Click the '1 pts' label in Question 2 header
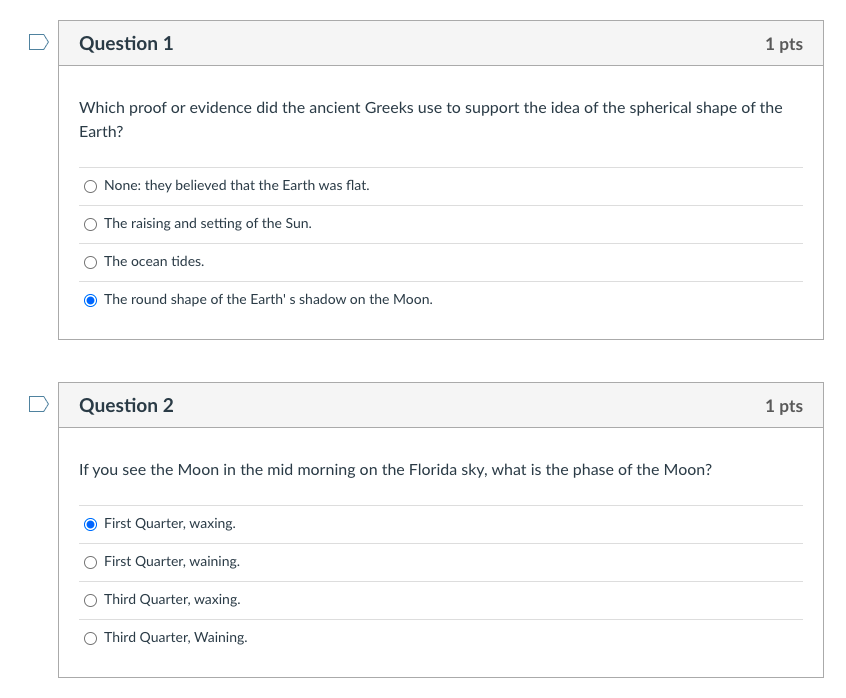This screenshot has height=698, width=846. [x=783, y=406]
